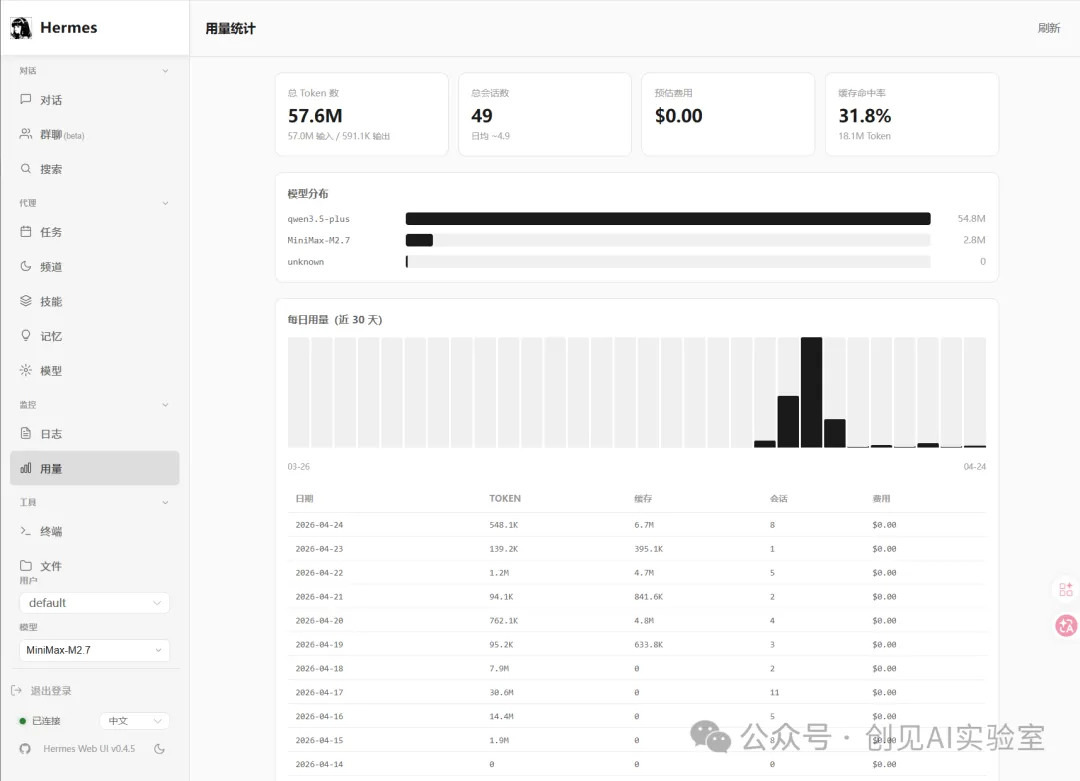Image resolution: width=1080 pixels, height=781 pixels.
Task: Click the Hermes logo avatar
Action: click(x=21, y=28)
